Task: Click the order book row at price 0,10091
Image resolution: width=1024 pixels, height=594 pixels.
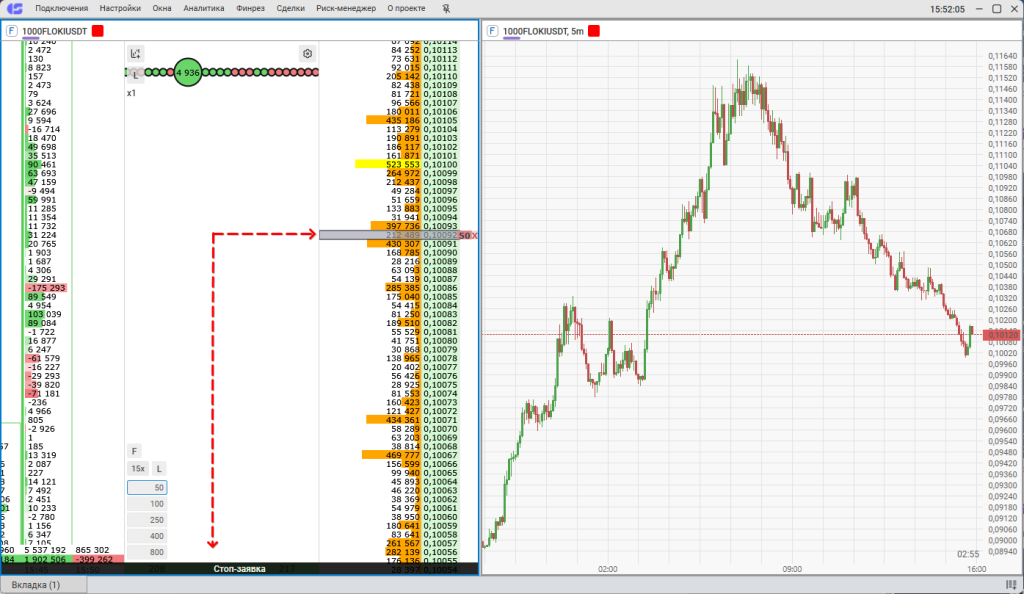Action: click(x=389, y=243)
